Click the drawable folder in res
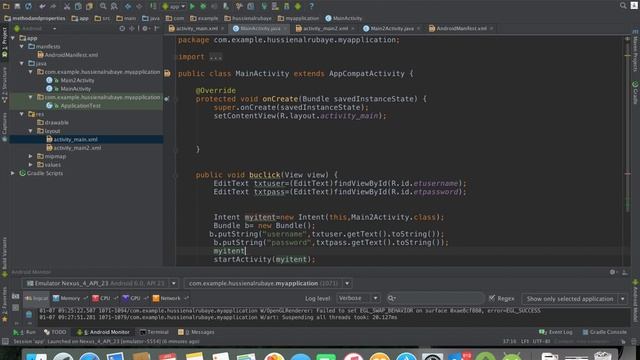This screenshot has height=360, width=640. pyautogui.click(x=56, y=122)
